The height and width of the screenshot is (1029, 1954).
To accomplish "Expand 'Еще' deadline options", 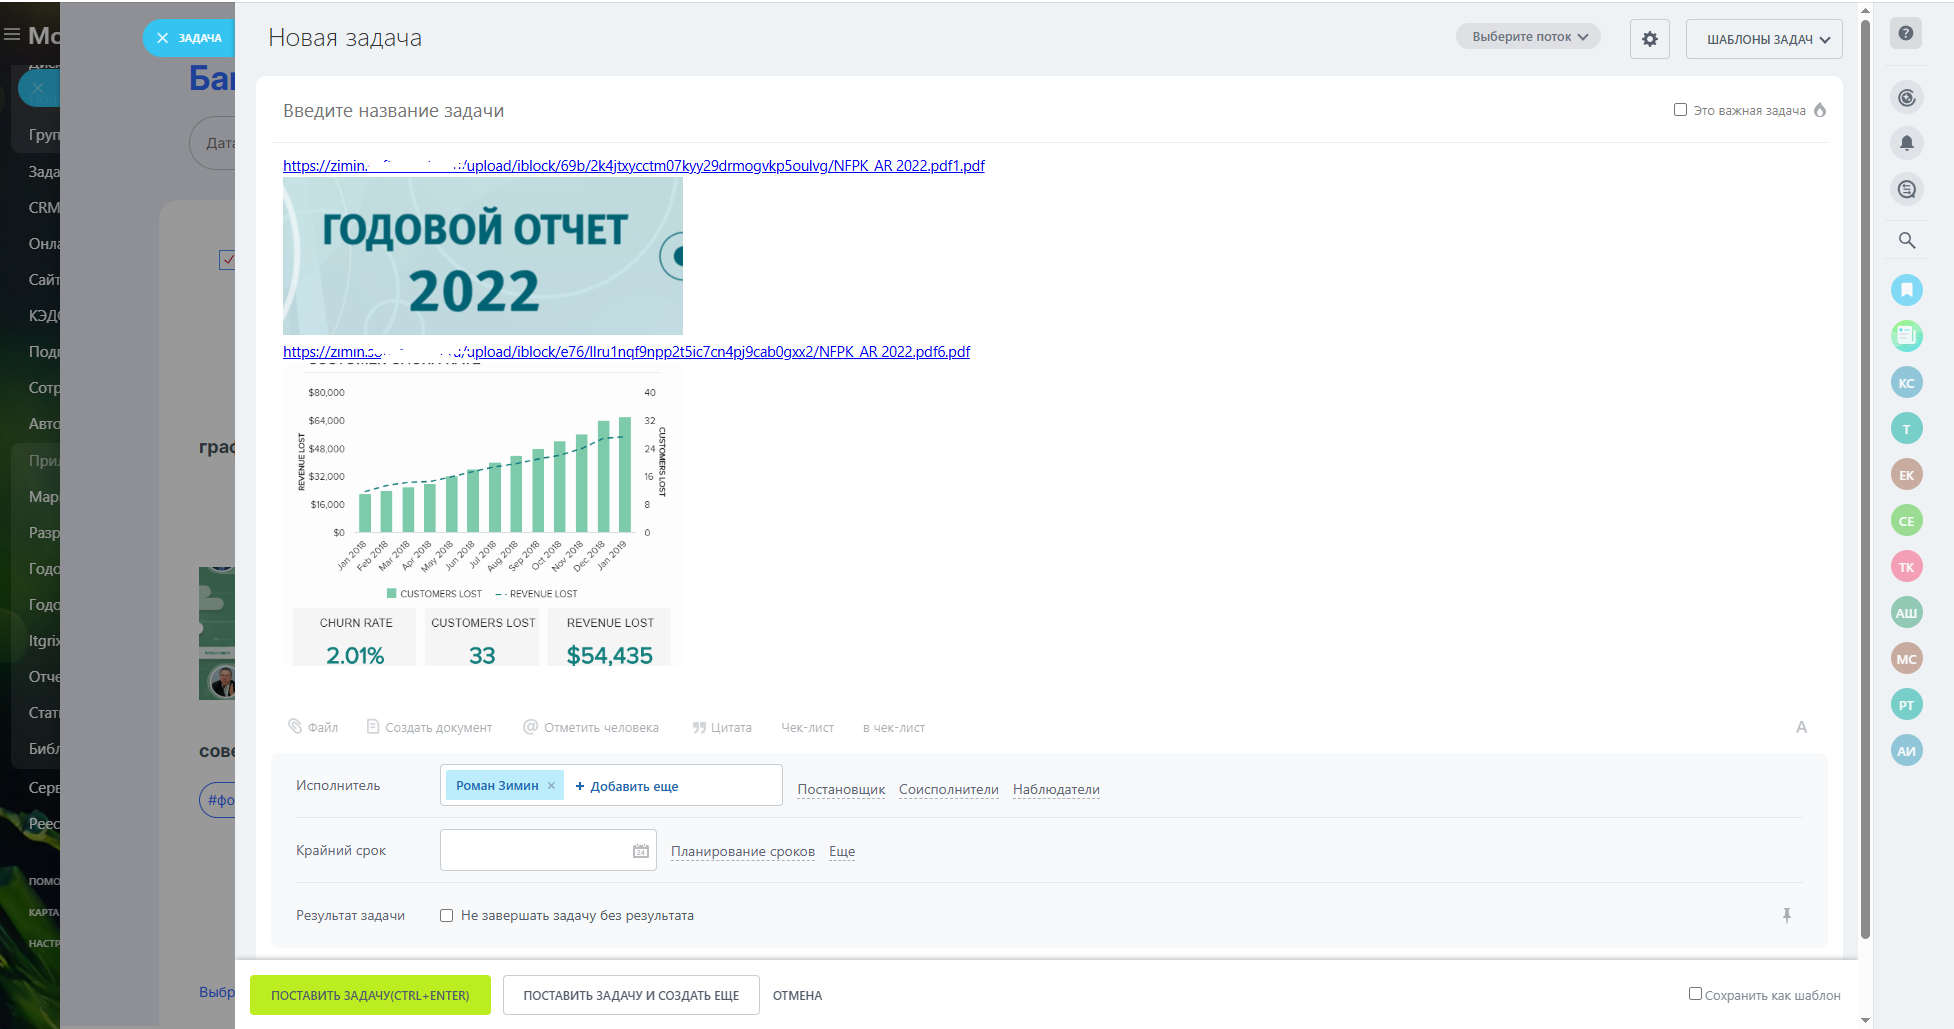I will click(841, 852).
